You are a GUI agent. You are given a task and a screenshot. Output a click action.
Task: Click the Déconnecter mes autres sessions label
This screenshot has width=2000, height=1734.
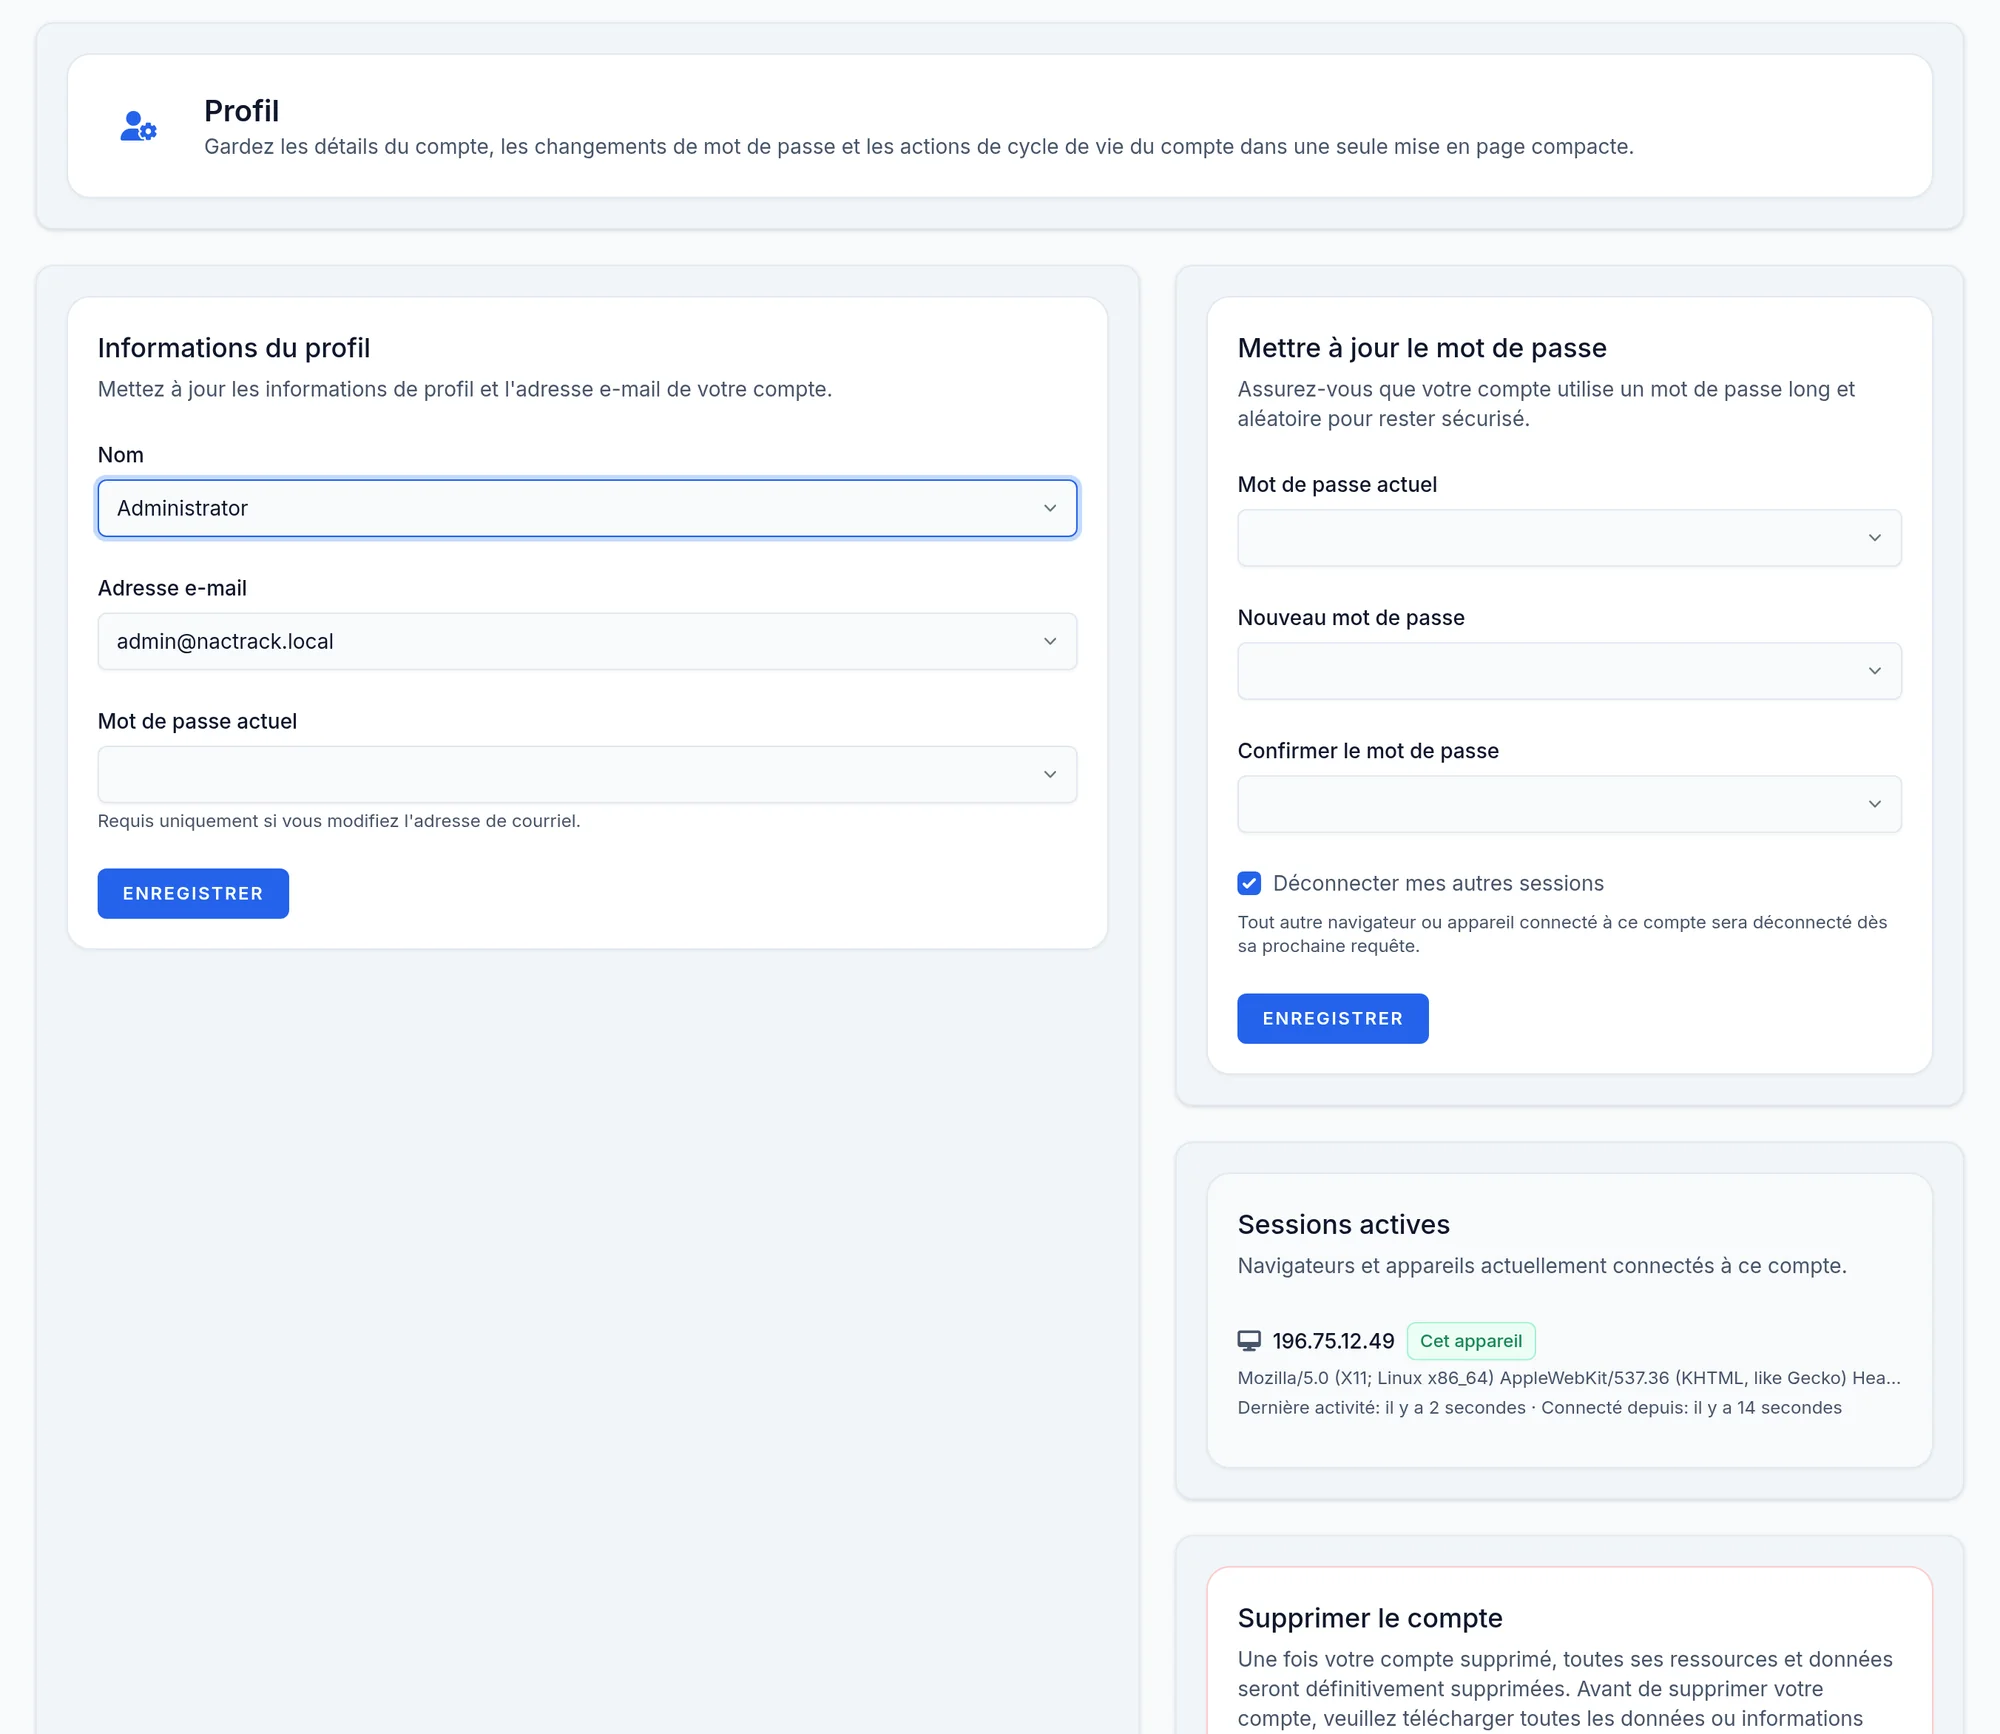[1438, 883]
